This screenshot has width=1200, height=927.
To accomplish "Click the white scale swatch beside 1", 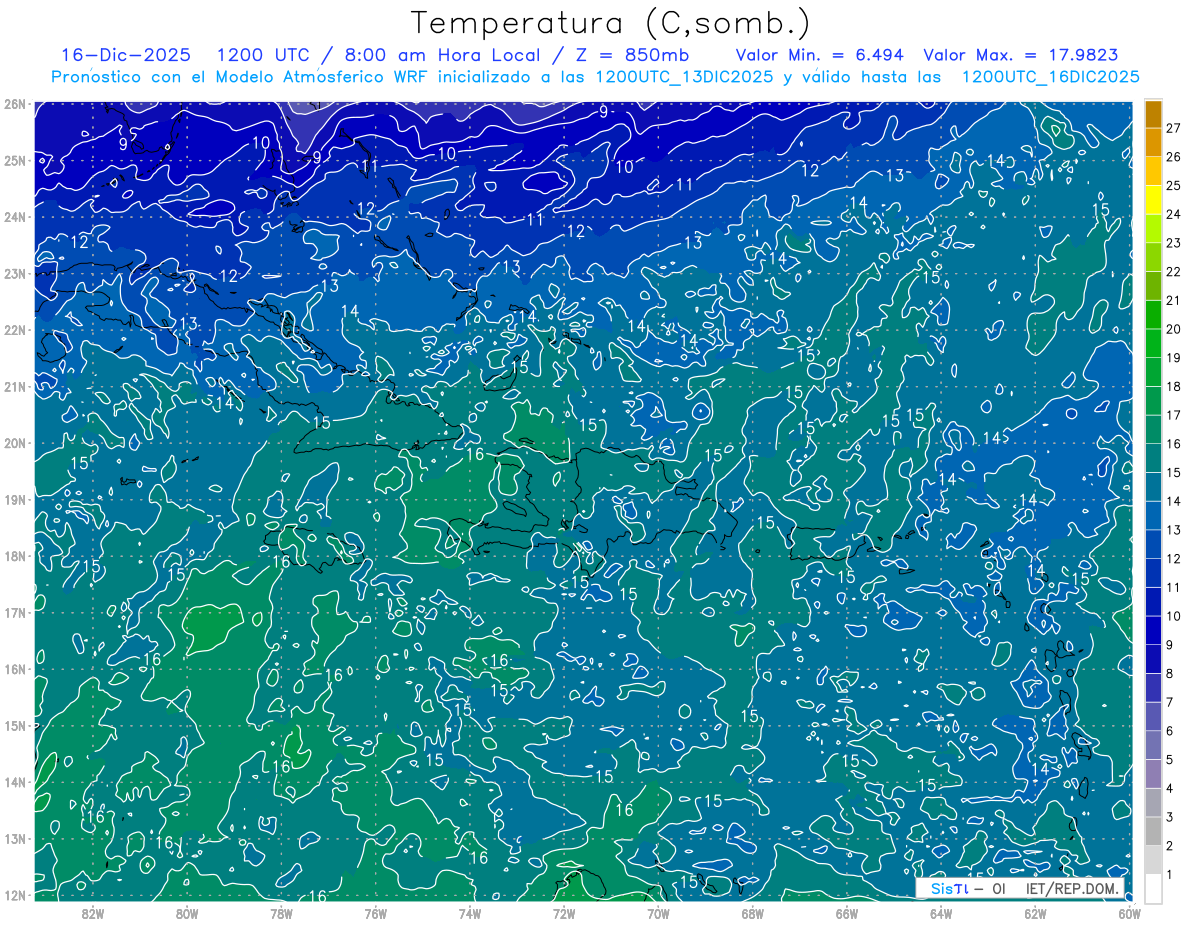I will point(1153,888).
